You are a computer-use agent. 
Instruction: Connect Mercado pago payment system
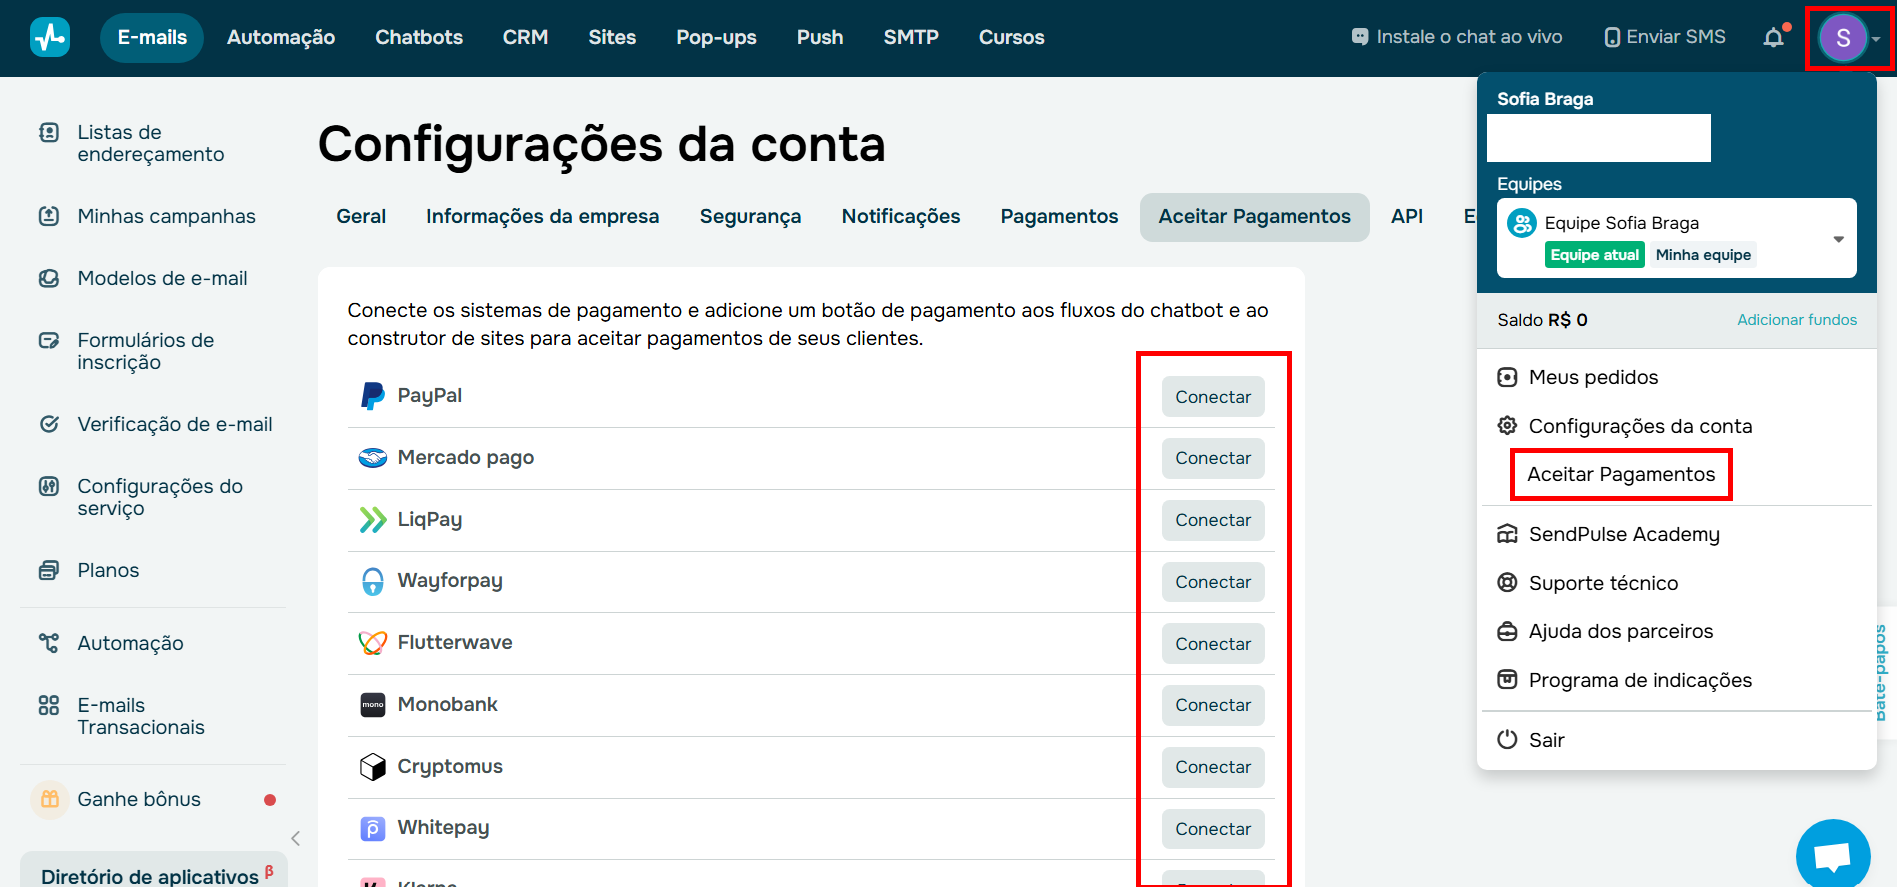coord(1213,458)
